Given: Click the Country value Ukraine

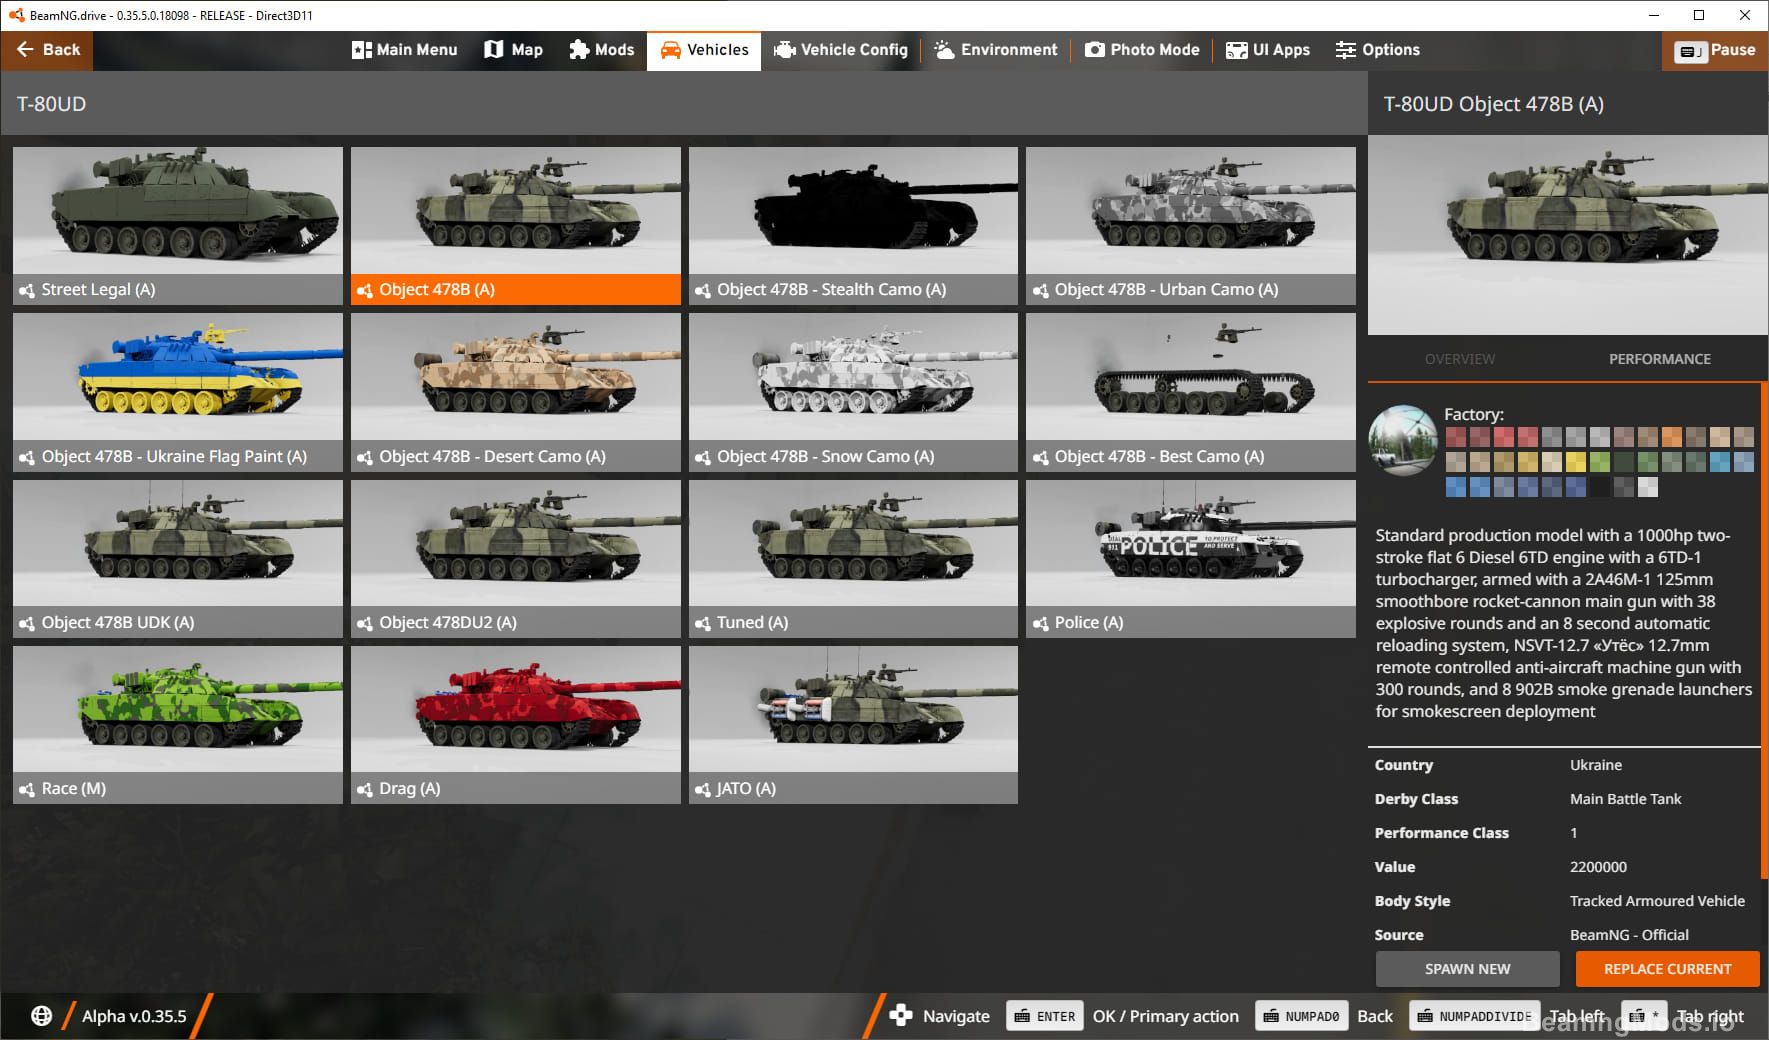Looking at the screenshot, I should (x=1596, y=765).
